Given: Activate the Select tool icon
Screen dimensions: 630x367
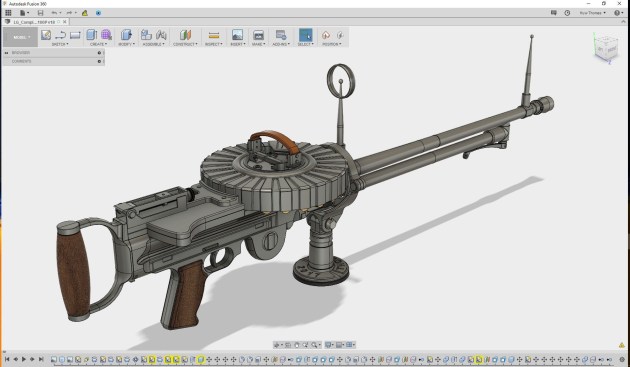Looking at the screenshot, I should tap(305, 35).
